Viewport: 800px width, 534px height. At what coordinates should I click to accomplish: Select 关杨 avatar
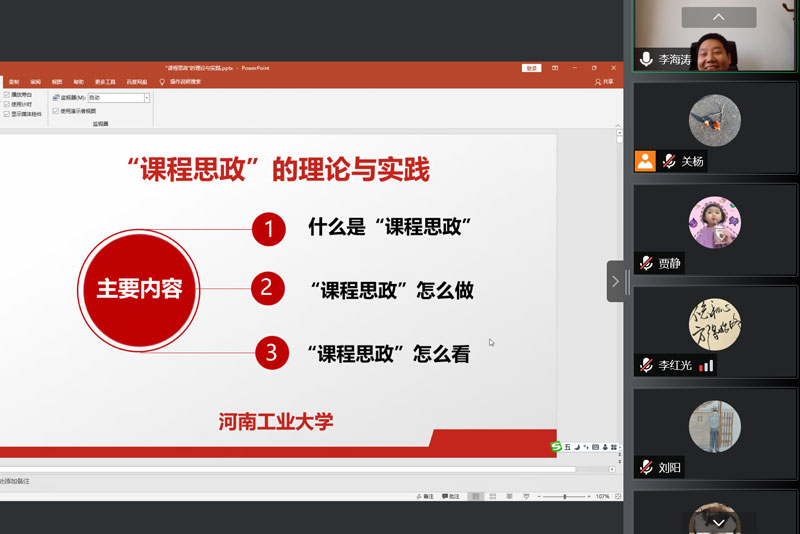pos(714,120)
